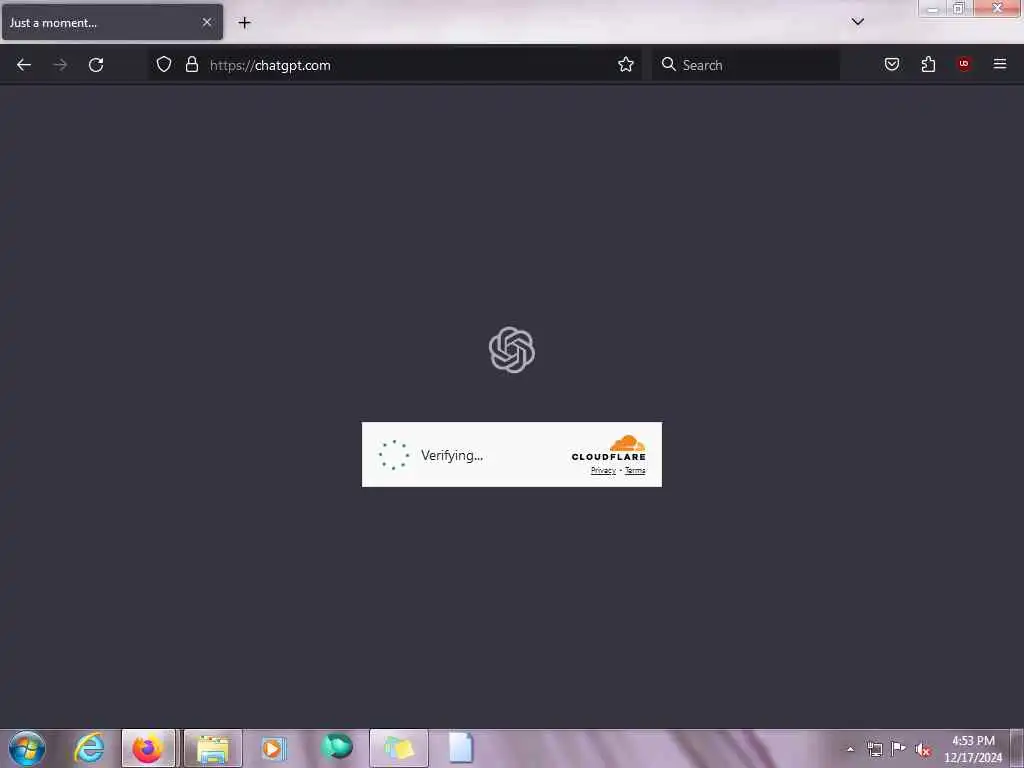
Task: Open Cloudflare Privacy link
Action: click(x=603, y=470)
